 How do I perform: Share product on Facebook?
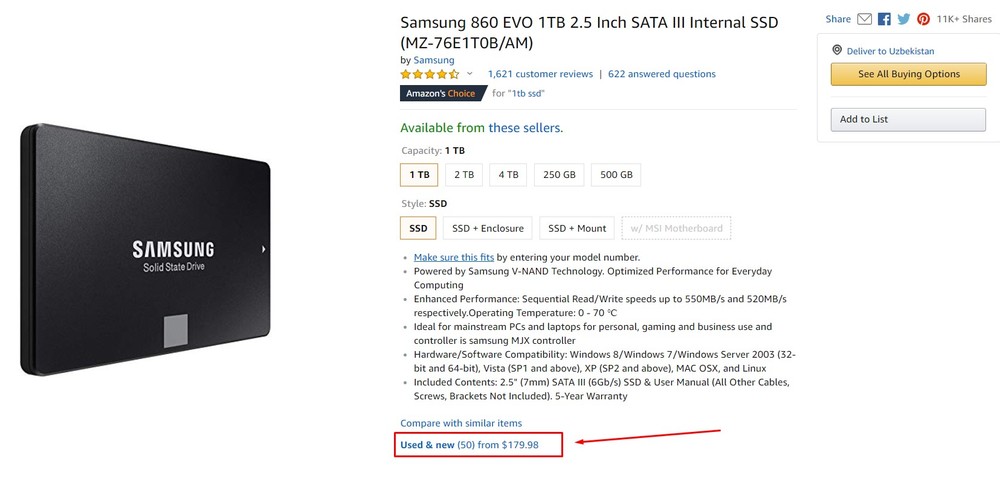[x=884, y=19]
